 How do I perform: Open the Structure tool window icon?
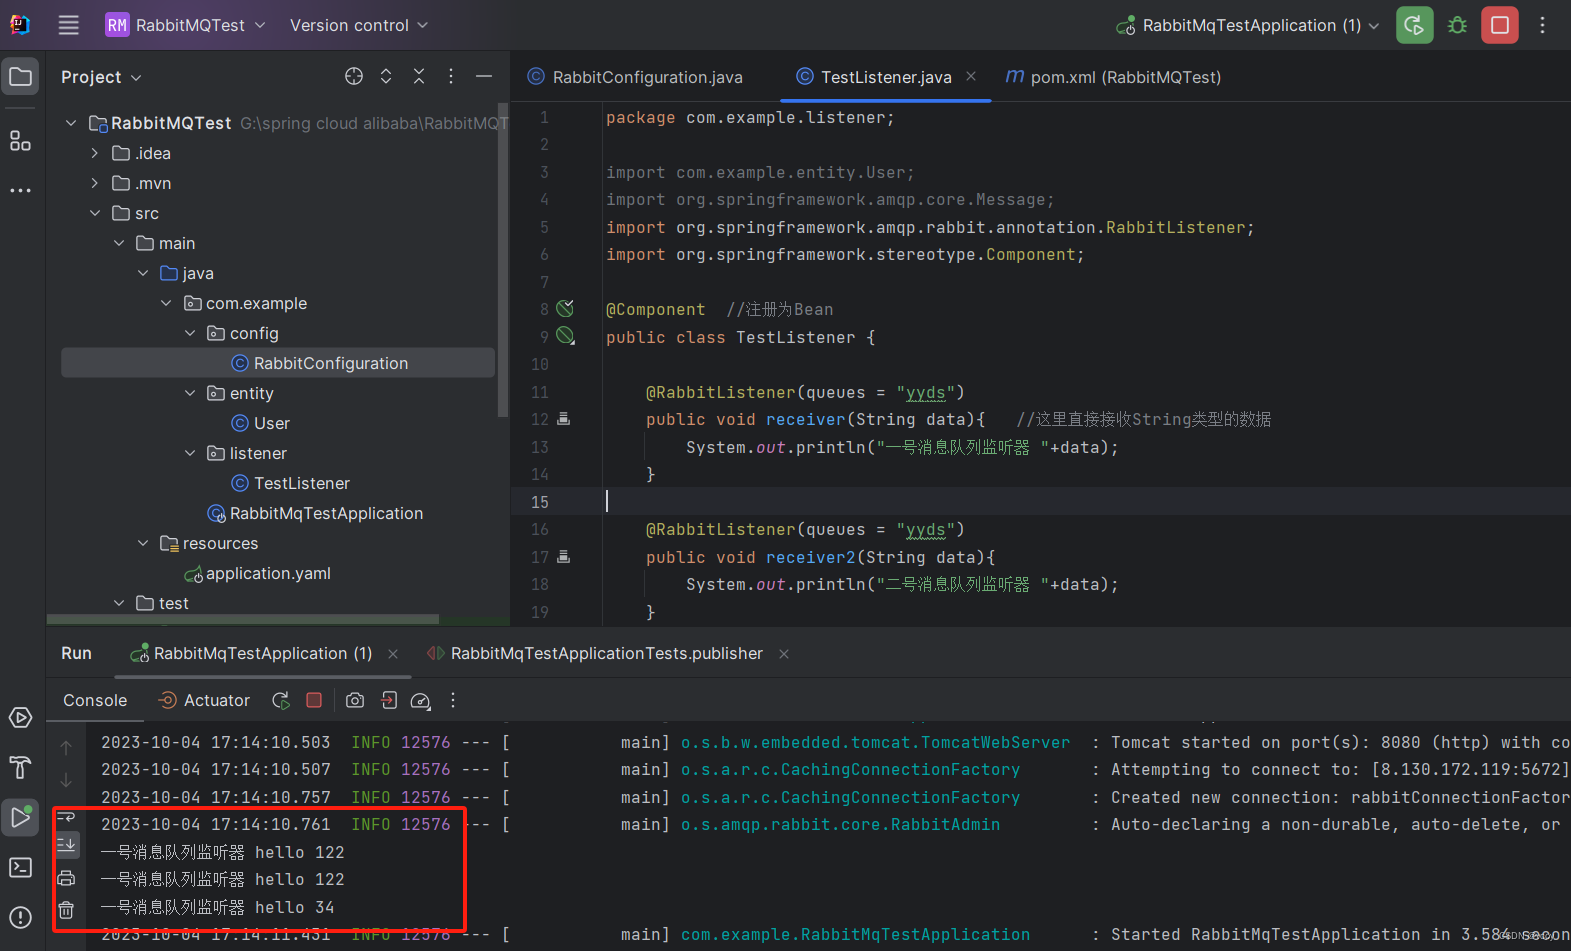pos(20,141)
